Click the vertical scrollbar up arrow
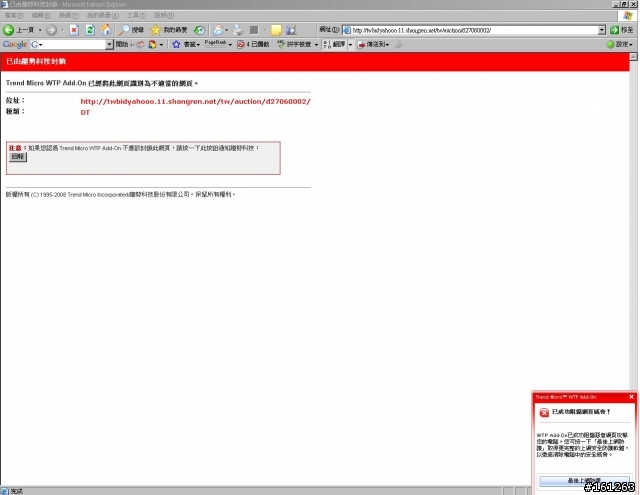Screen dimensions: 640x495 [633, 57]
